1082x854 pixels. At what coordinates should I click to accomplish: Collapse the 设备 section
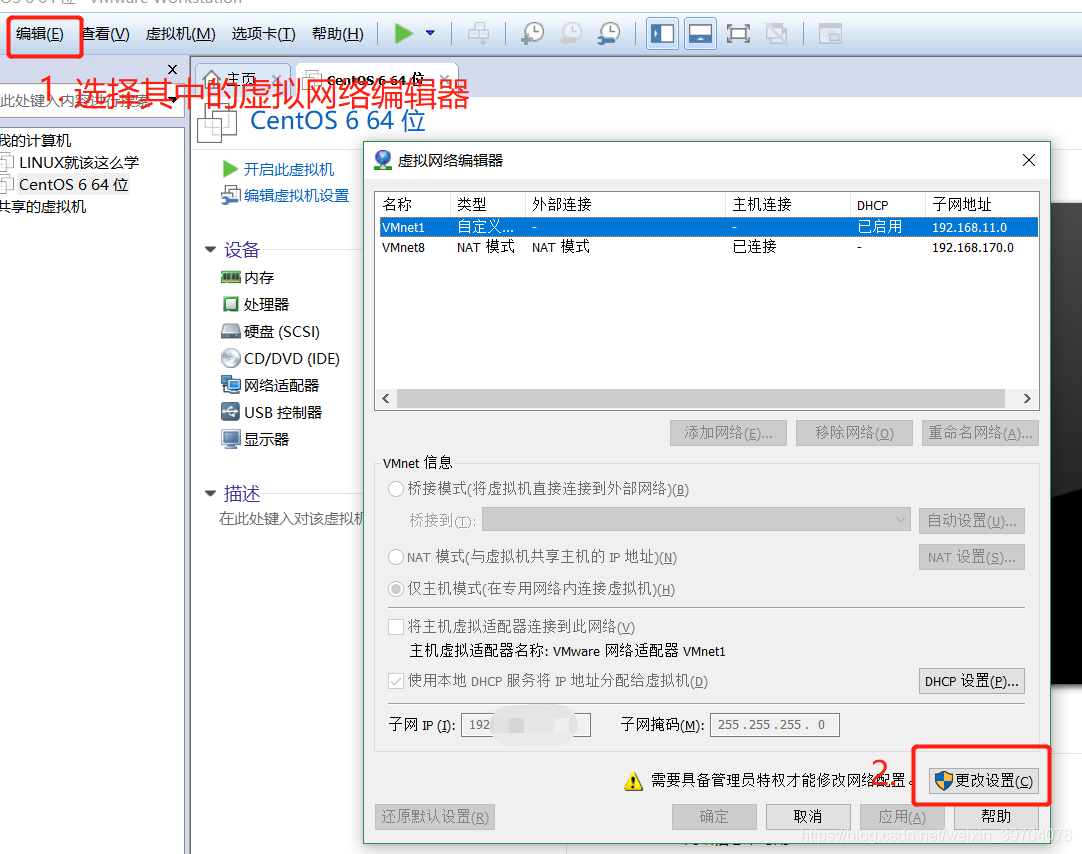tap(210, 250)
